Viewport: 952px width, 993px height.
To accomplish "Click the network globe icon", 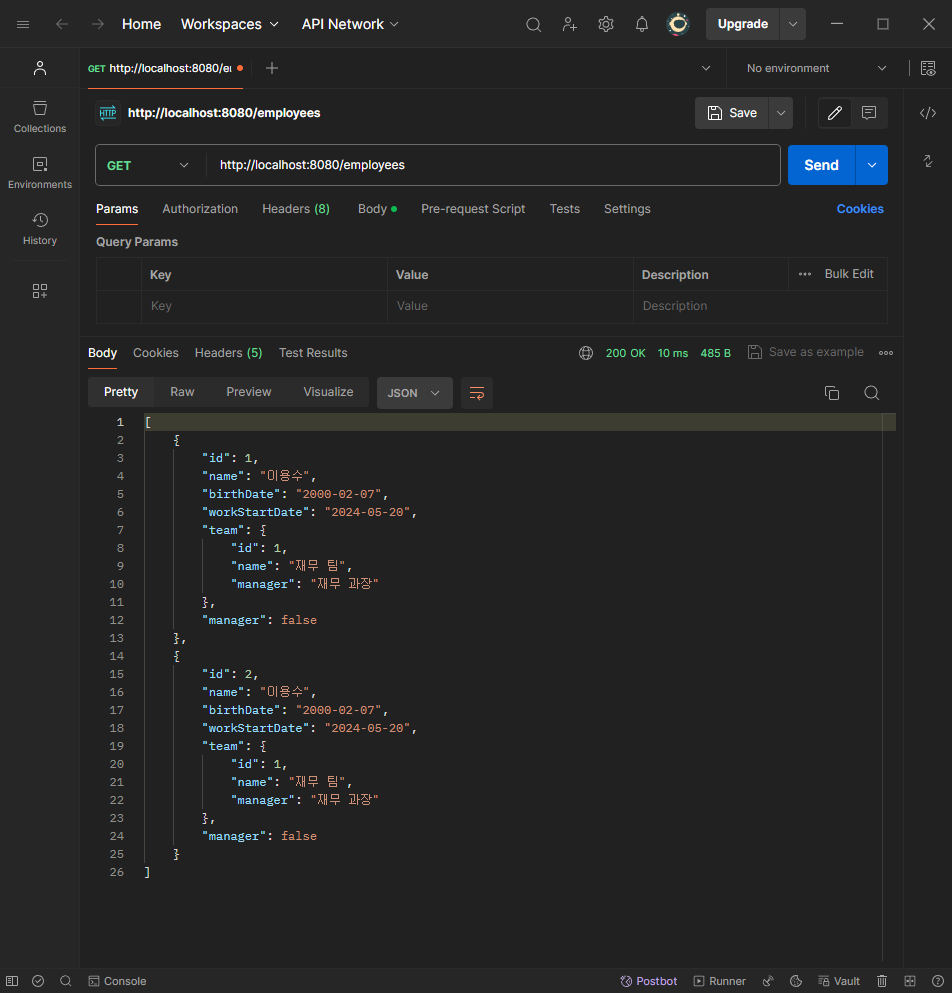I will [586, 353].
